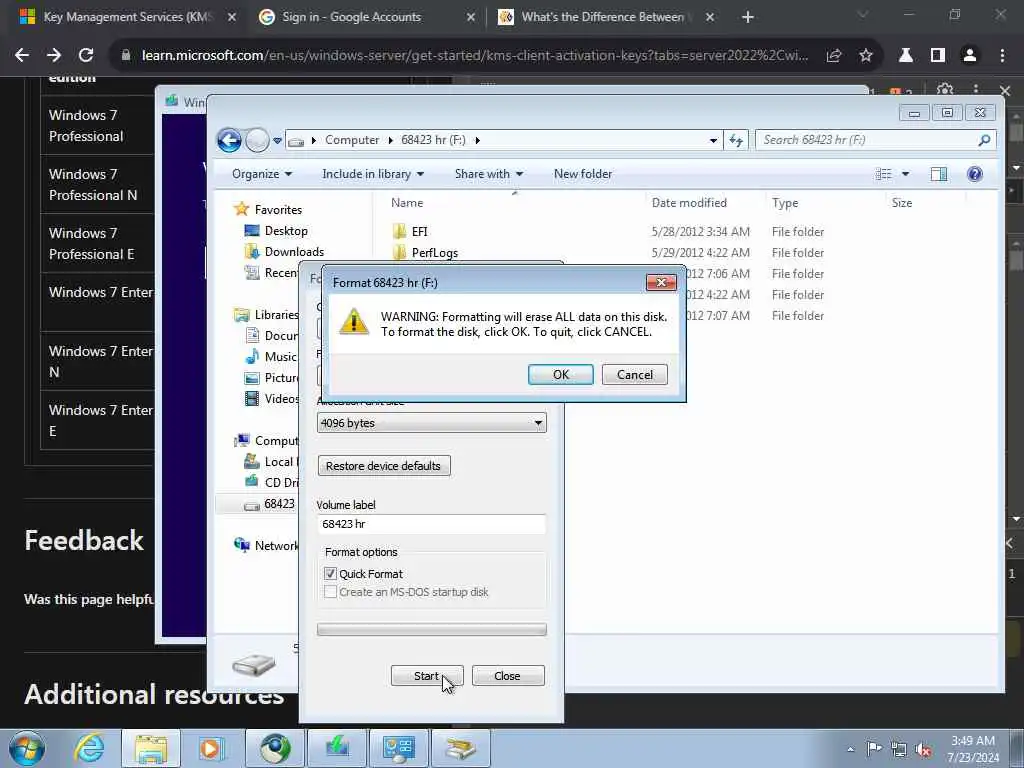Close the Google Accounts browser tab
Screen dimensions: 1024x768
(471, 17)
